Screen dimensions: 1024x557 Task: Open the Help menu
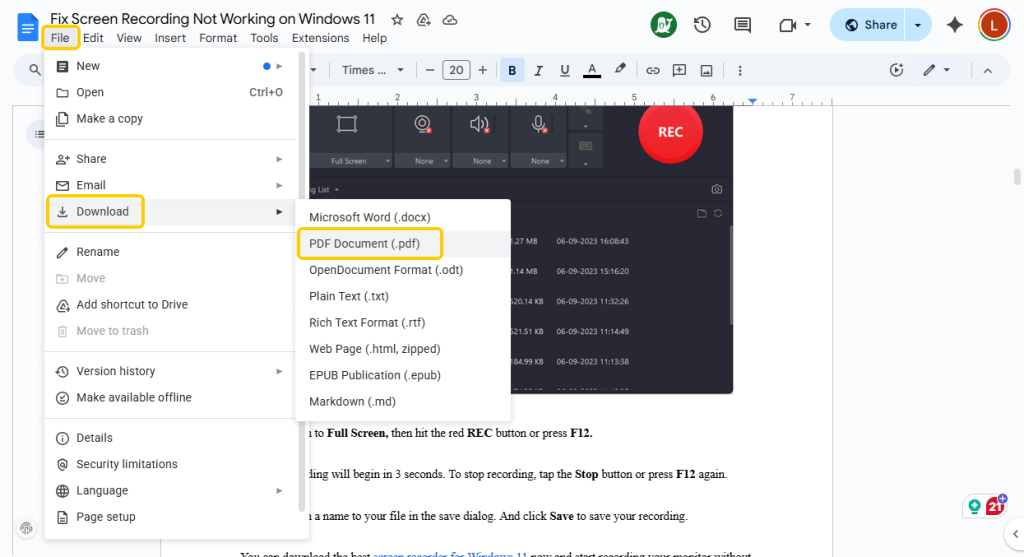(374, 38)
